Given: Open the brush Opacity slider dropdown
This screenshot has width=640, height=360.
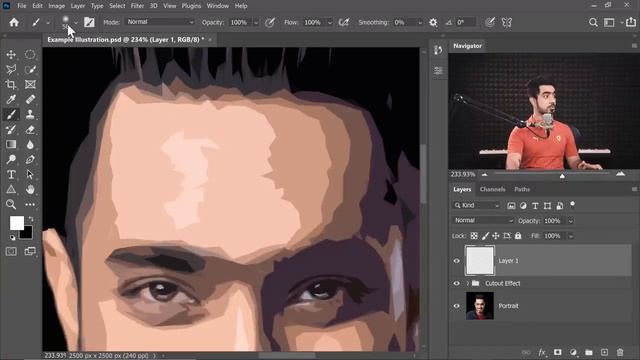Looking at the screenshot, I should click(256, 23).
